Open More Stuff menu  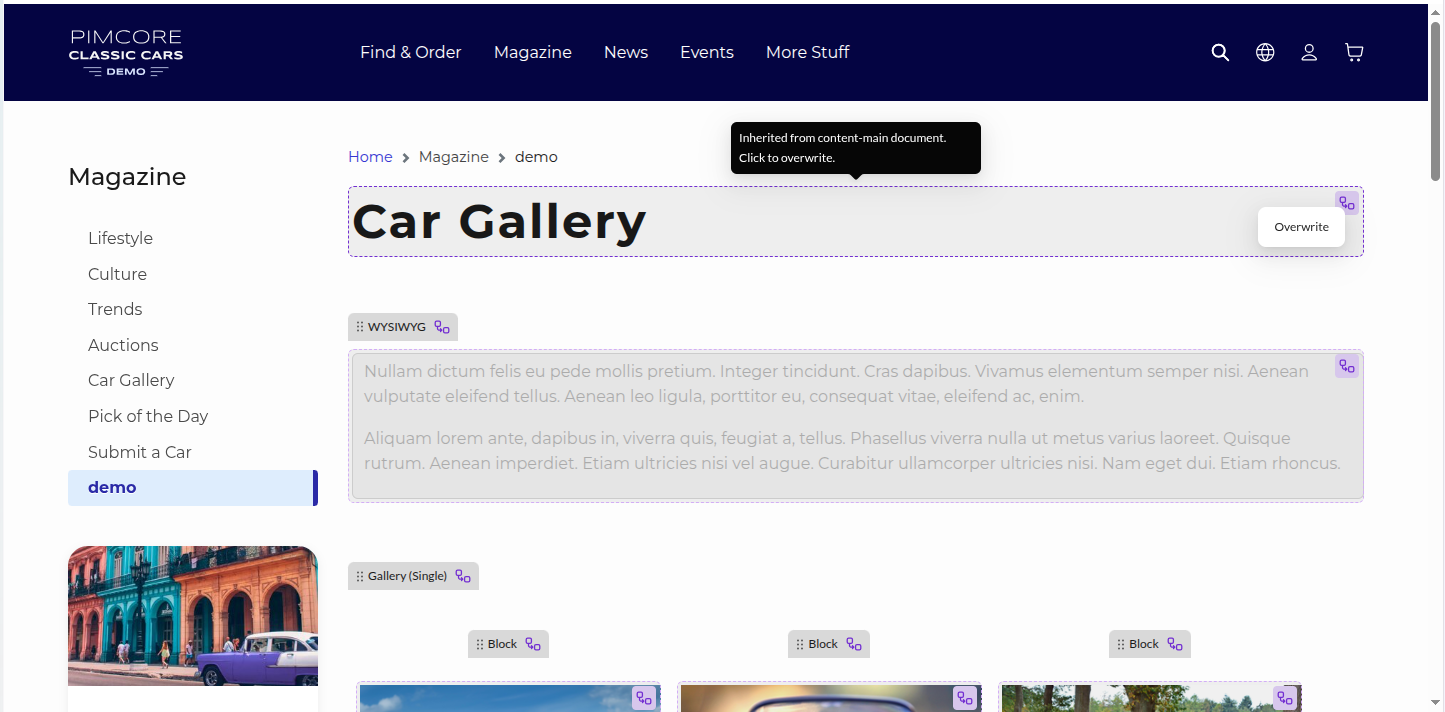808,52
